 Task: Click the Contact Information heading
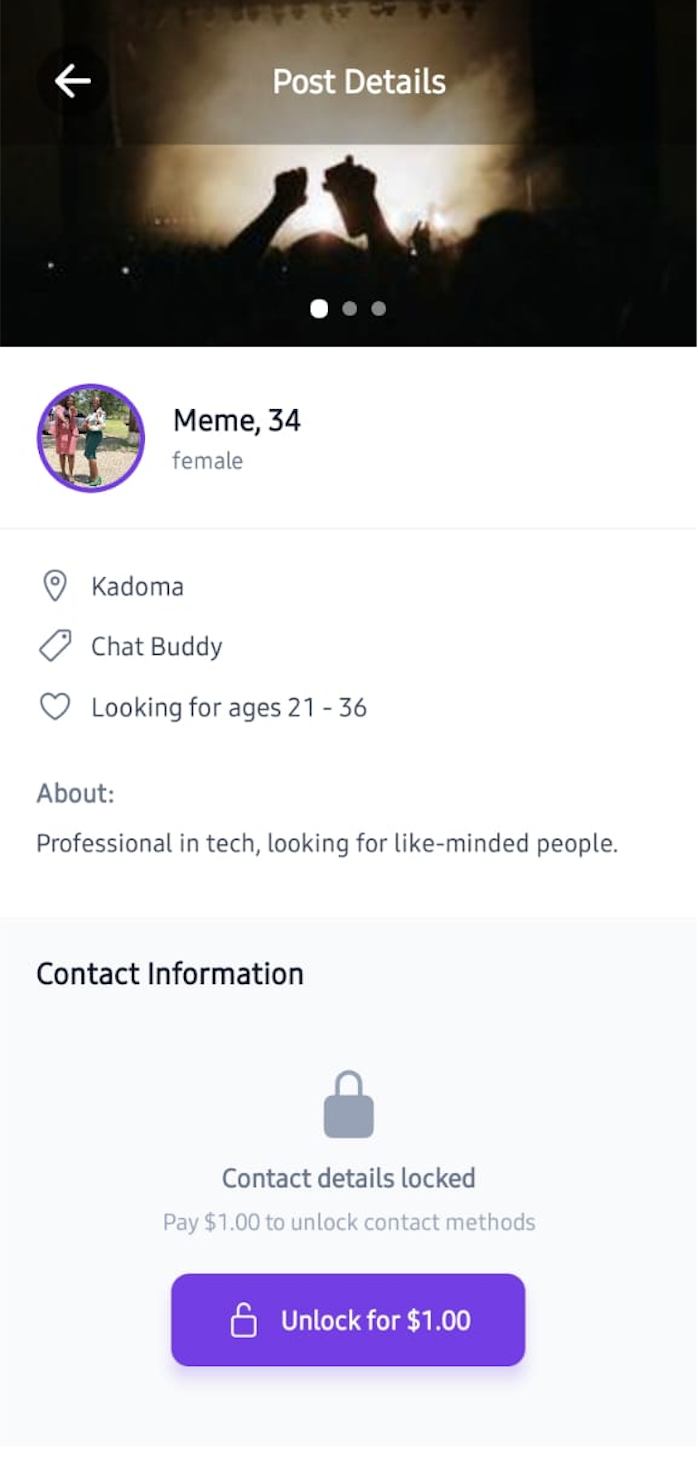pyautogui.click(x=170, y=974)
